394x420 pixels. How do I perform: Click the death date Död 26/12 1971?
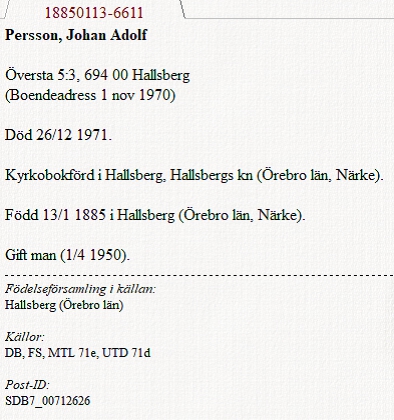pos(58,135)
